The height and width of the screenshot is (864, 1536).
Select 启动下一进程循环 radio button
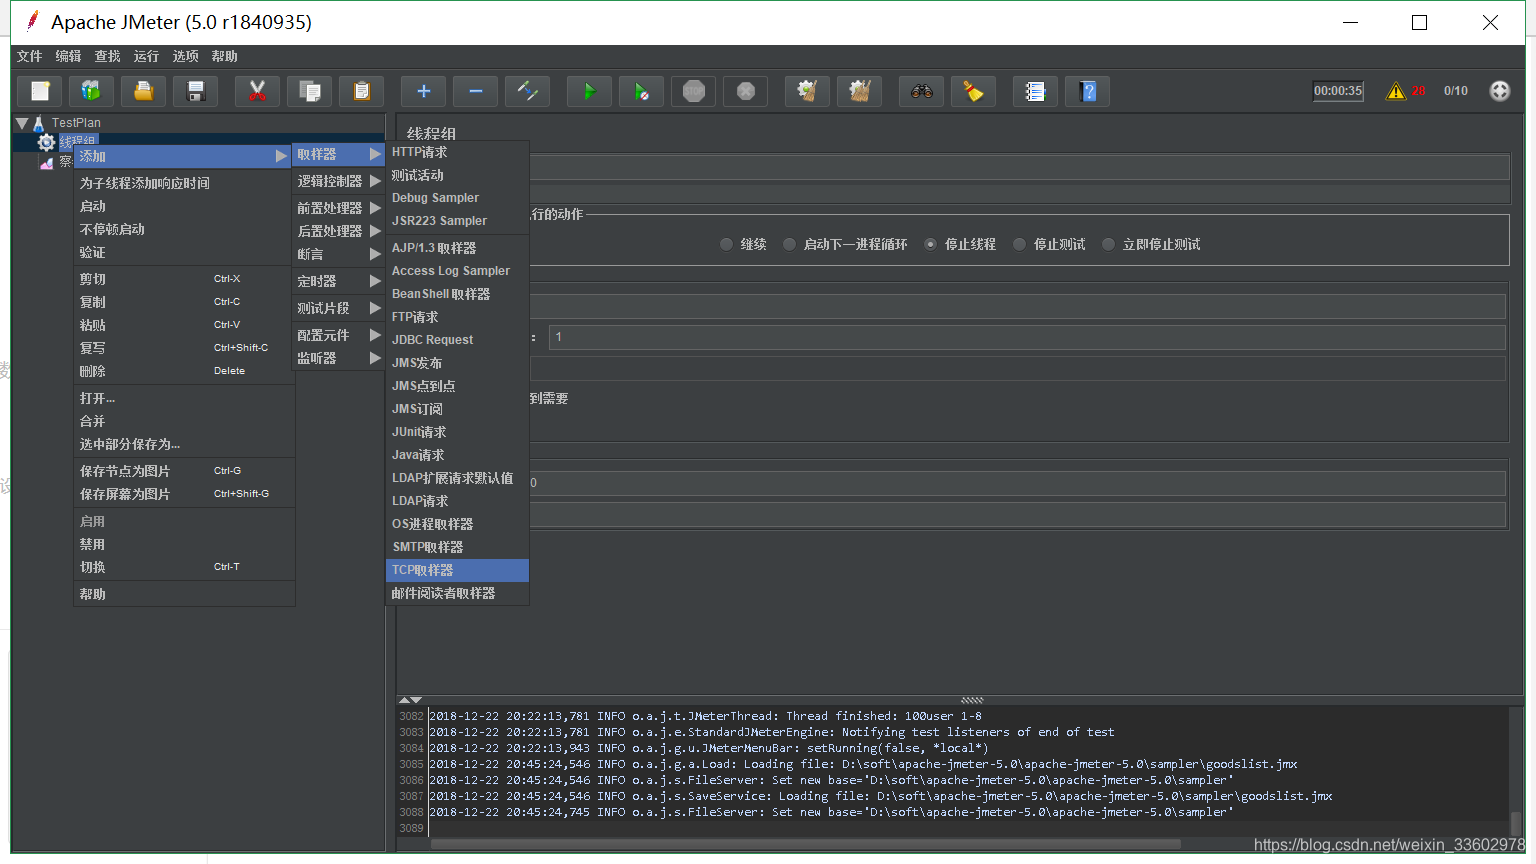coord(790,244)
